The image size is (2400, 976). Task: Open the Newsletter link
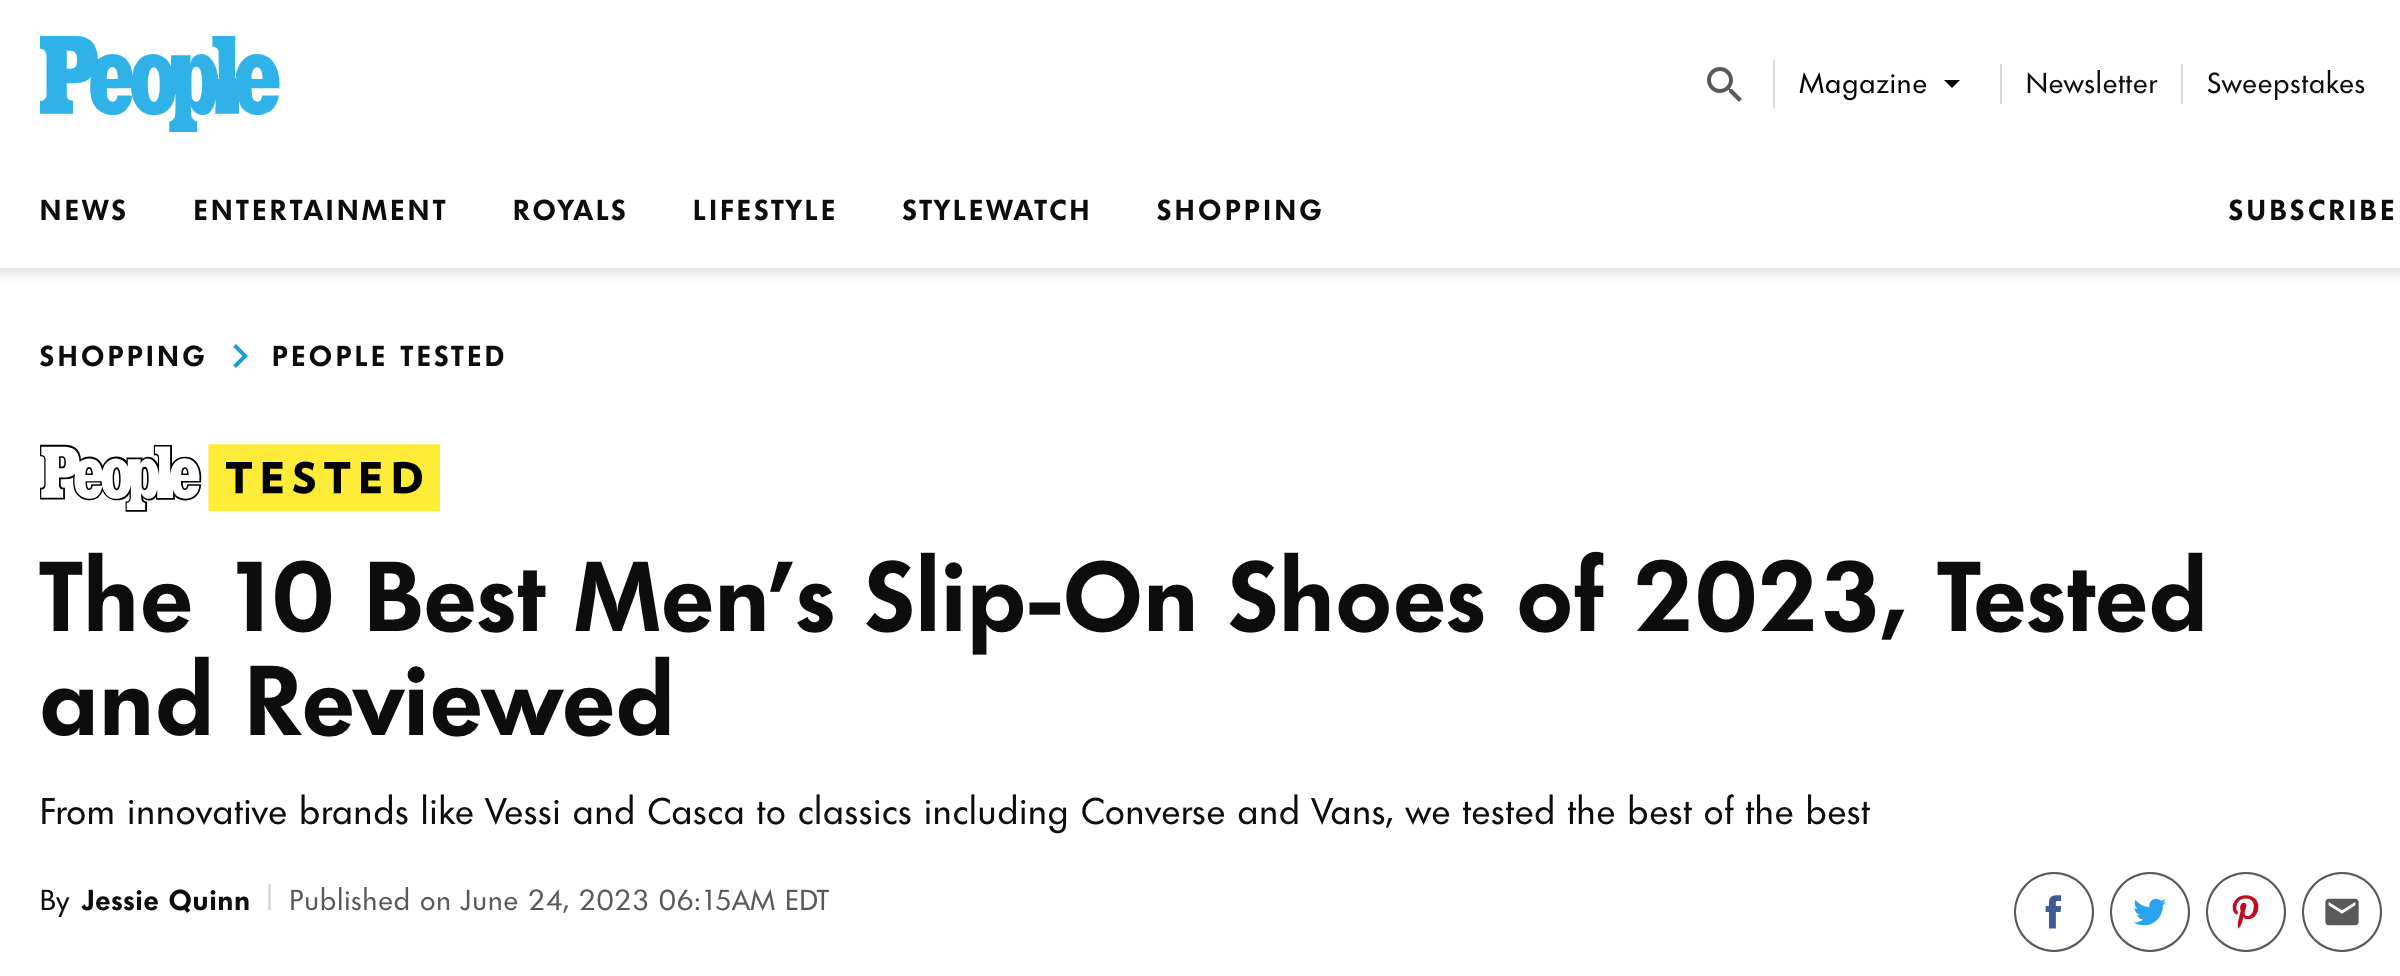(x=2091, y=84)
